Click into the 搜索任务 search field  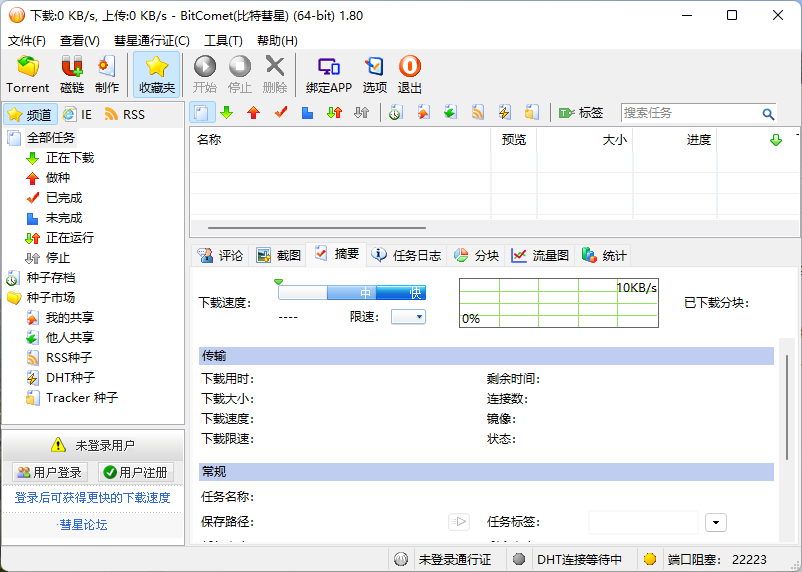(690, 113)
